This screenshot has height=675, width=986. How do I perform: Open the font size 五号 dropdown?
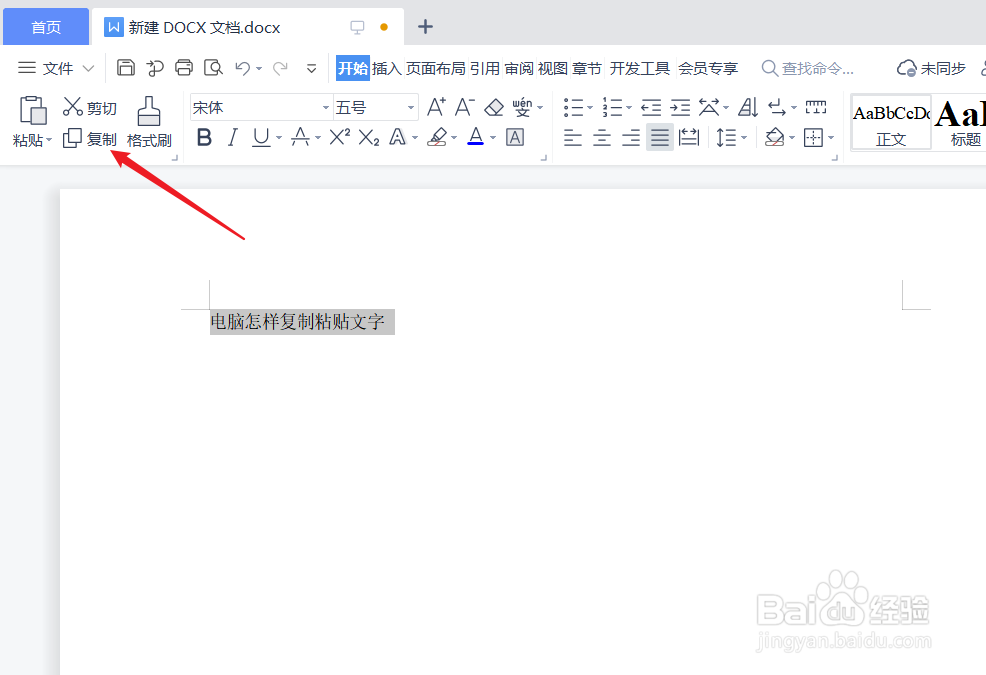(411, 108)
